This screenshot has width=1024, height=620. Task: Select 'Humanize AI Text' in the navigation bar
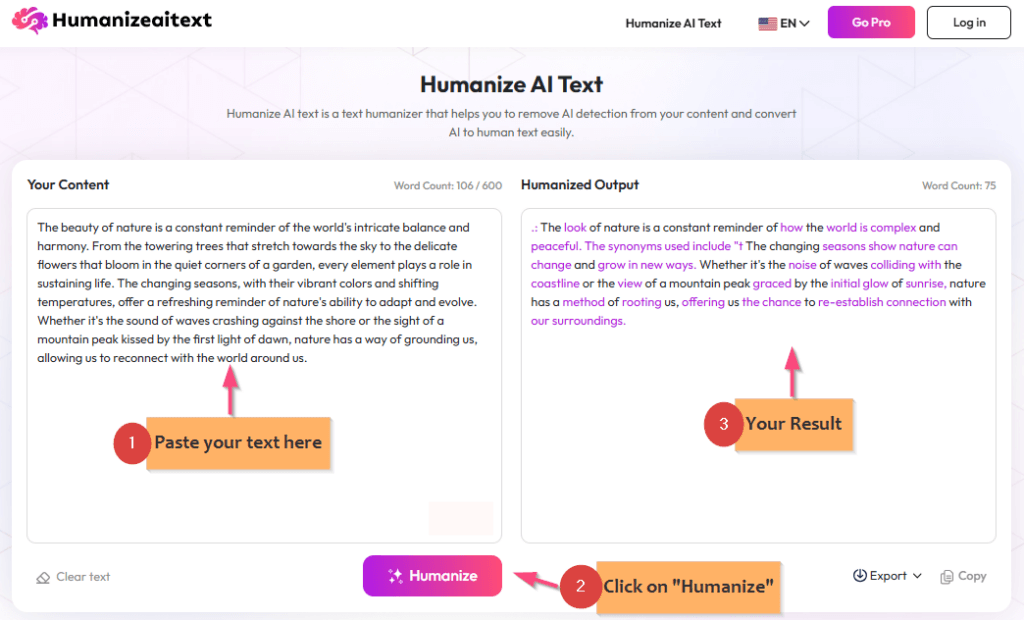pos(673,23)
